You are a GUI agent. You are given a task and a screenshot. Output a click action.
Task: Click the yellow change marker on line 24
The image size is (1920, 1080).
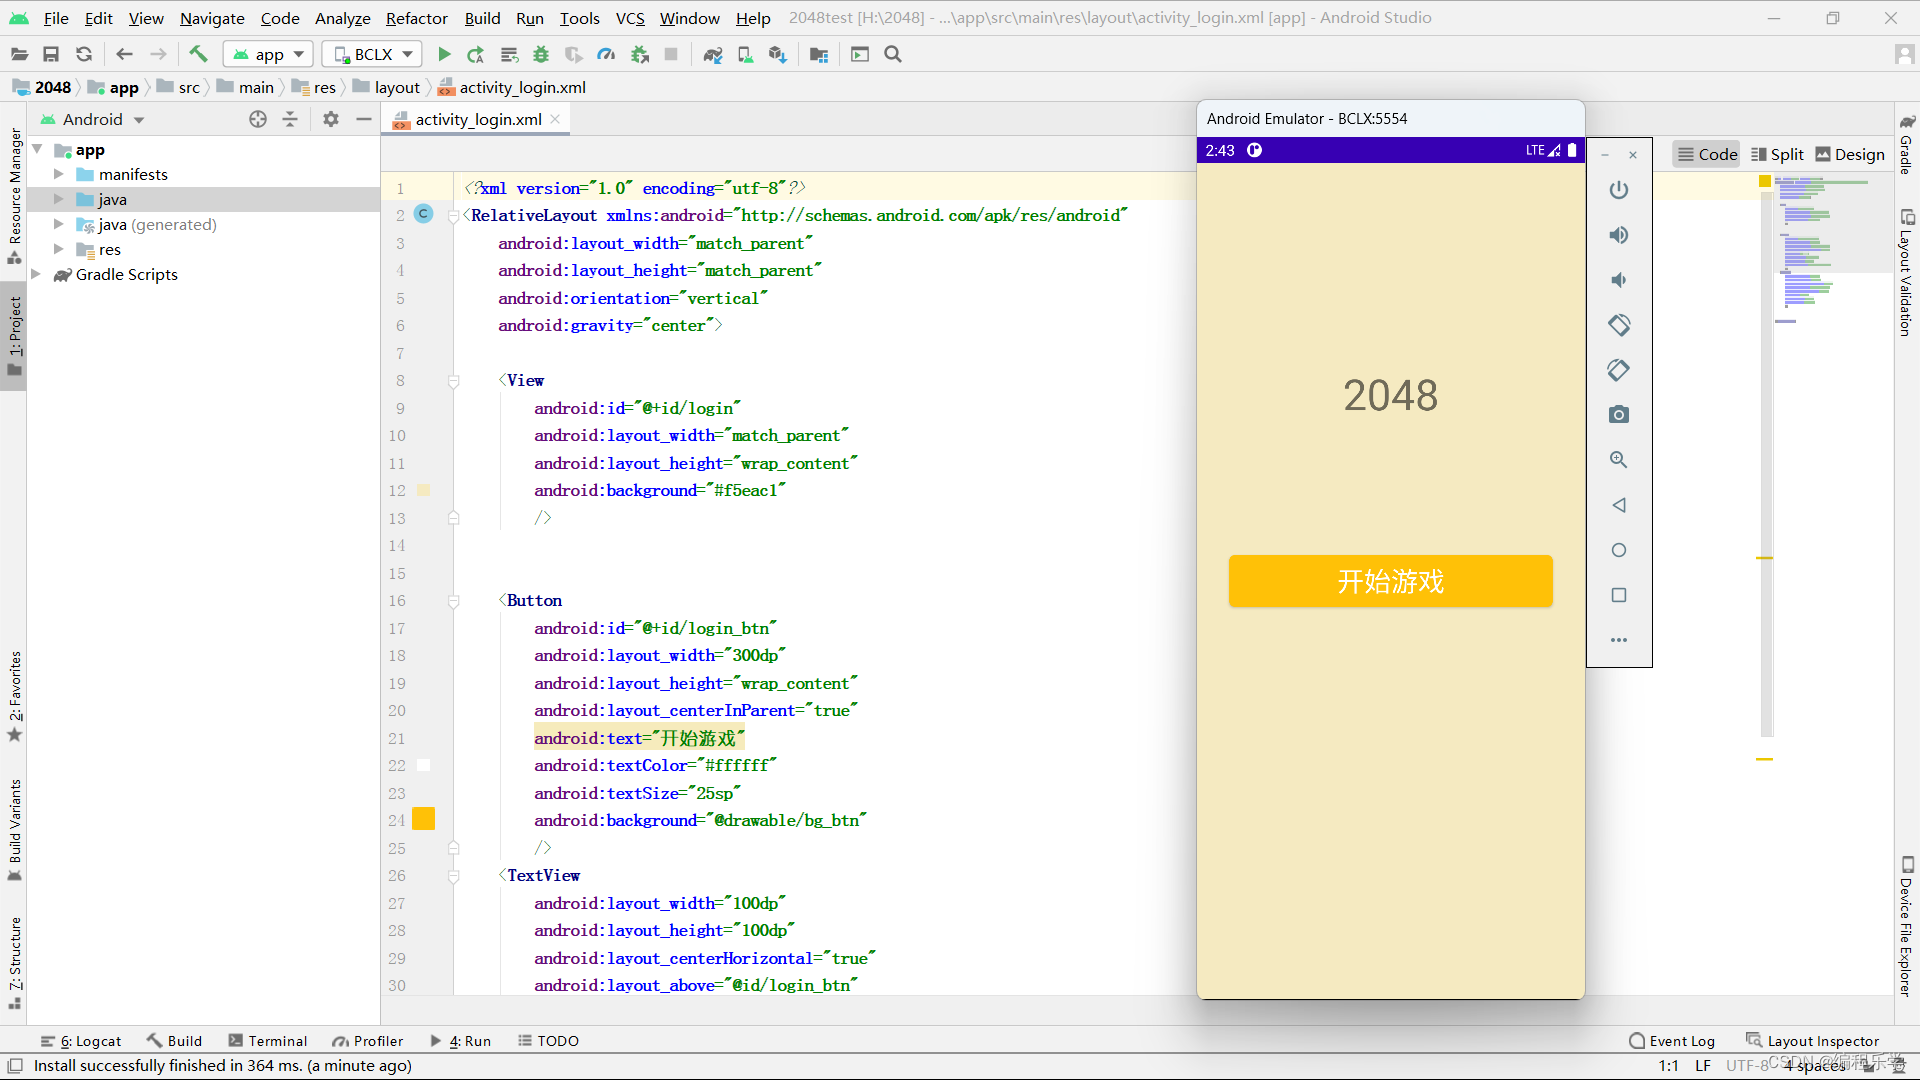tap(424, 818)
